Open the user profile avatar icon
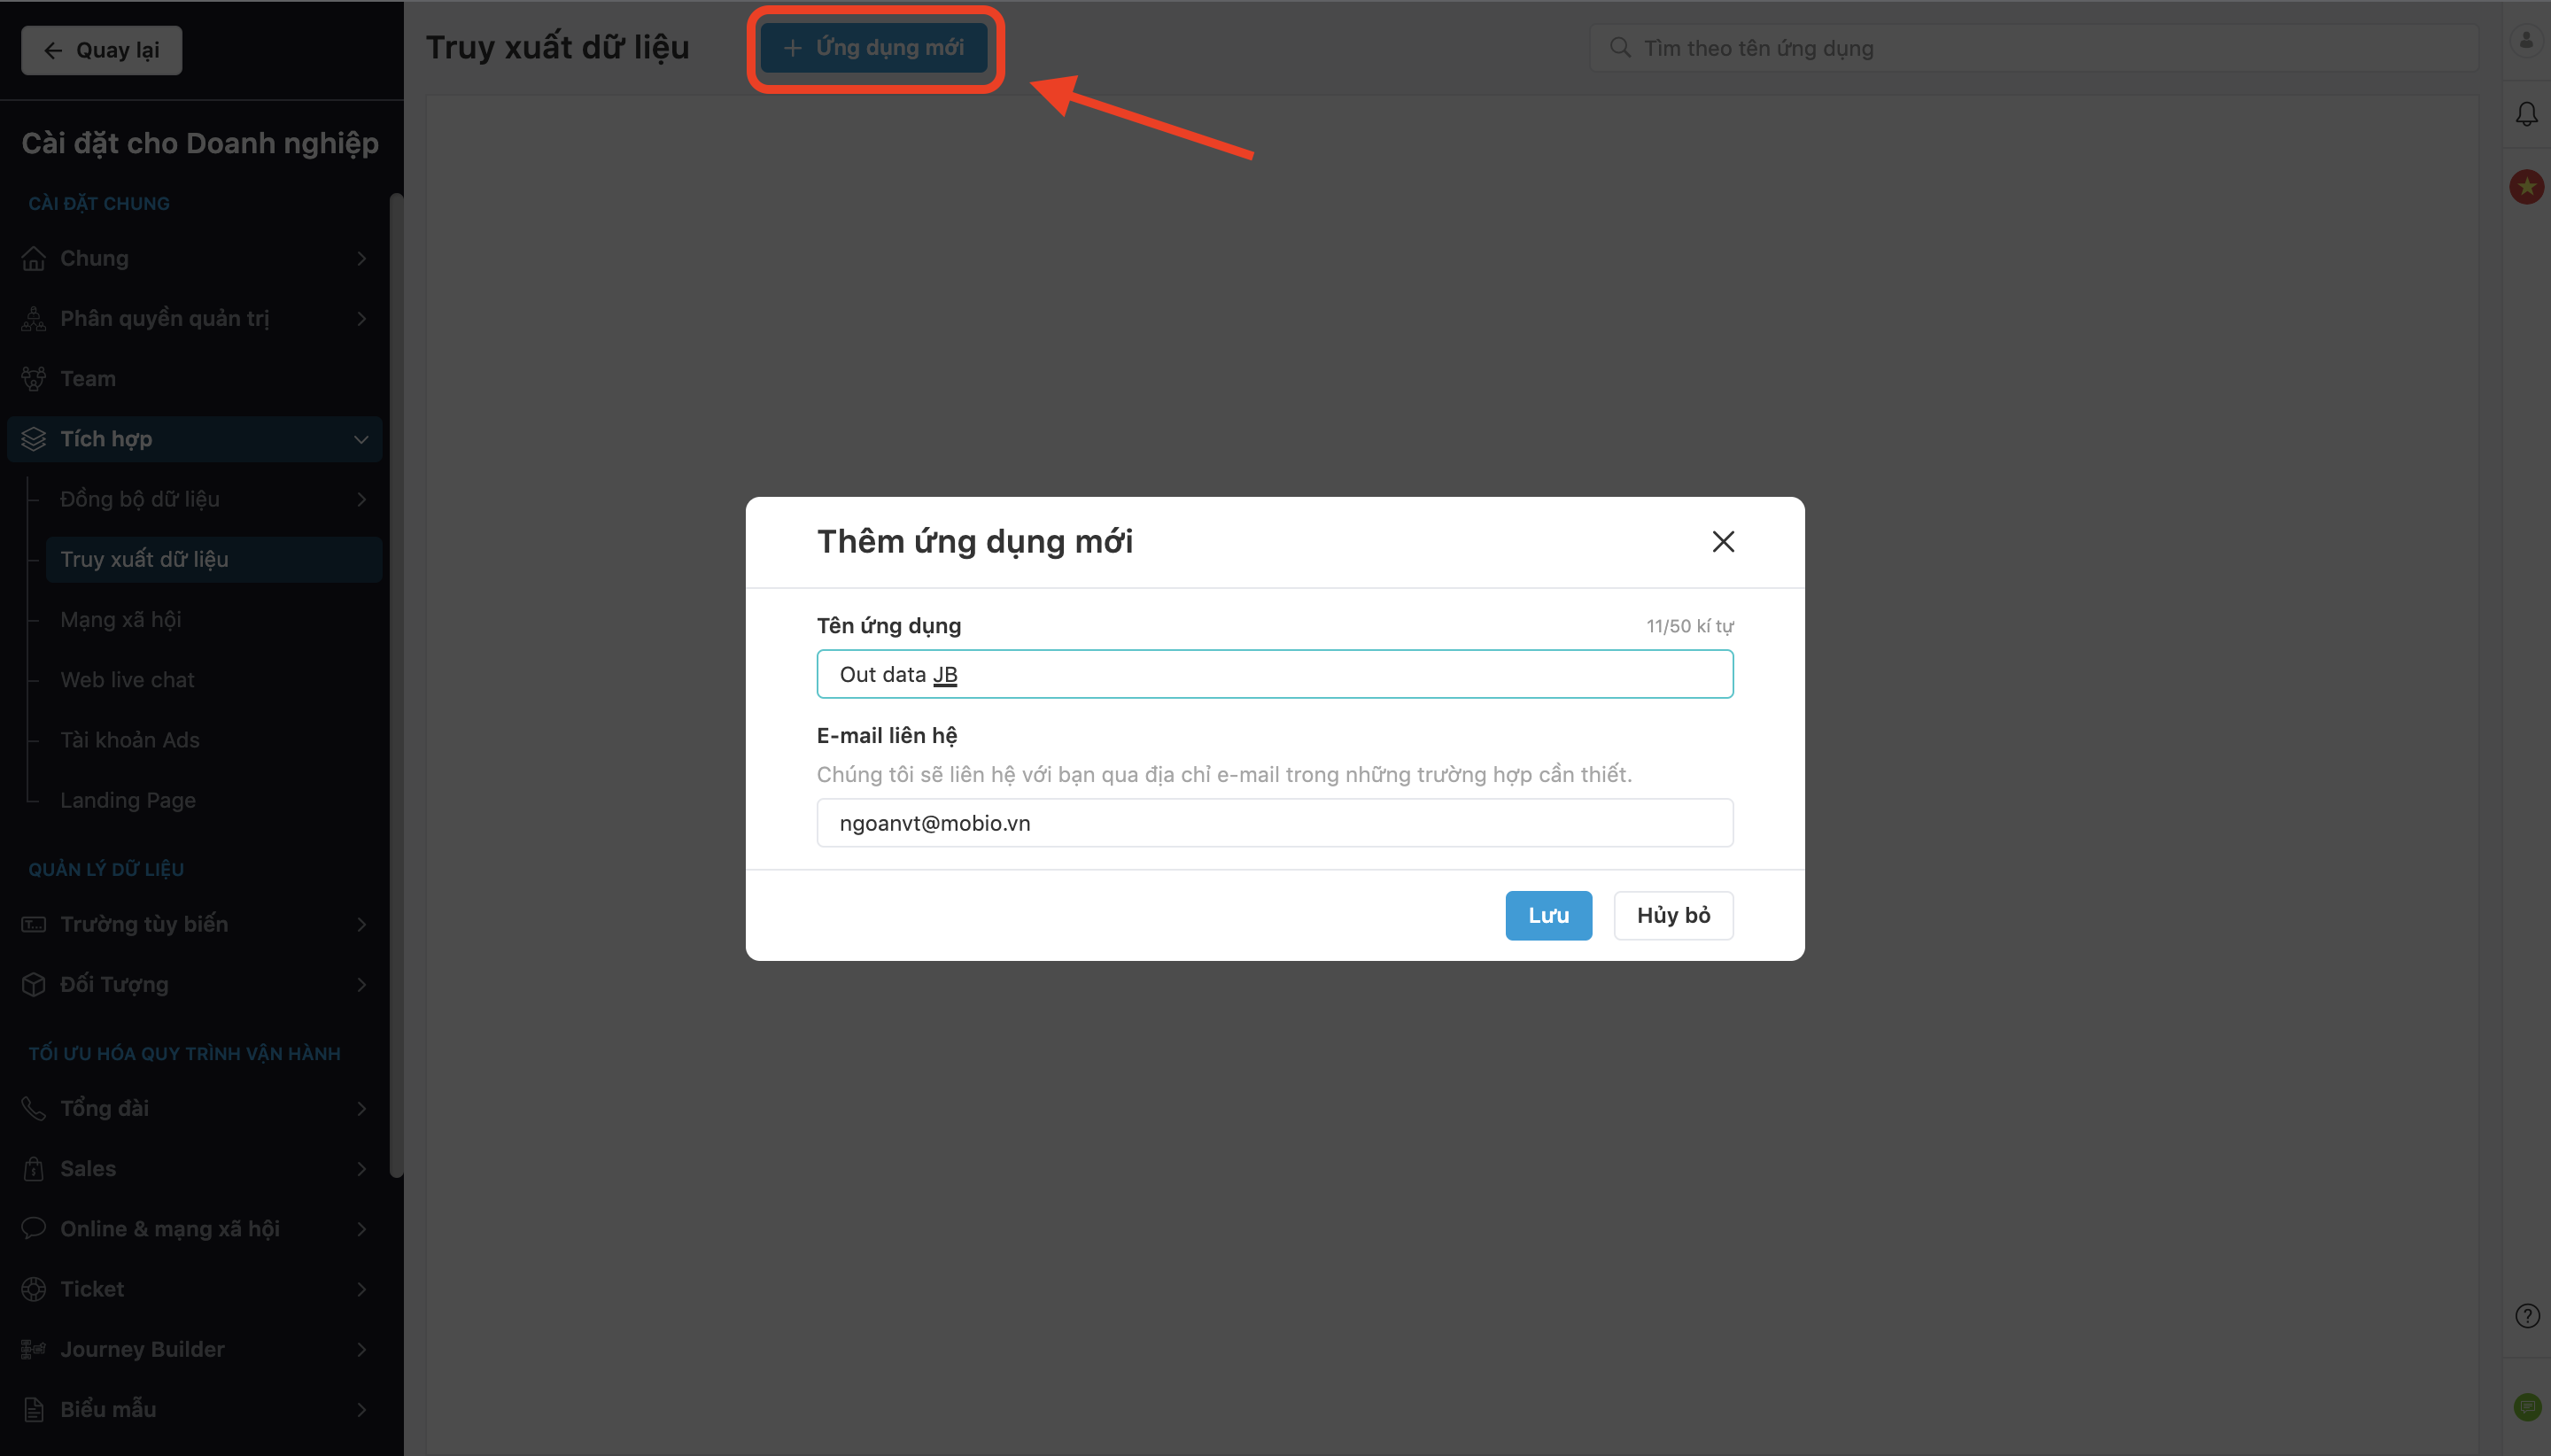The image size is (2551, 1456). pos(2526,41)
